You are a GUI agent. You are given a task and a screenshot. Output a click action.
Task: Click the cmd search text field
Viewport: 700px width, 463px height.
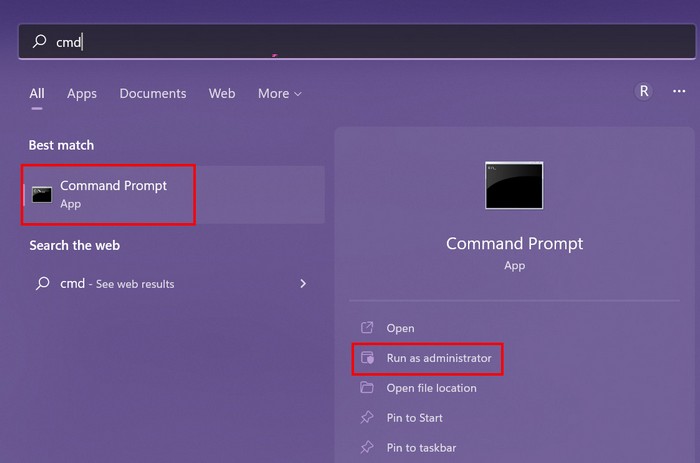tap(357, 42)
